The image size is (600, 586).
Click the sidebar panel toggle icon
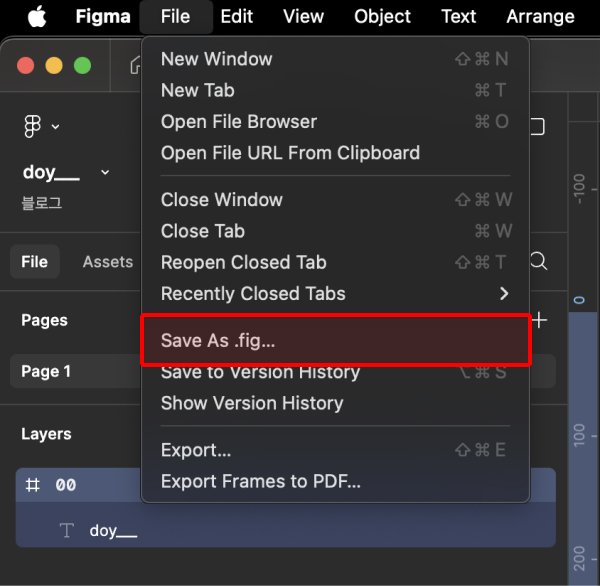click(538, 127)
